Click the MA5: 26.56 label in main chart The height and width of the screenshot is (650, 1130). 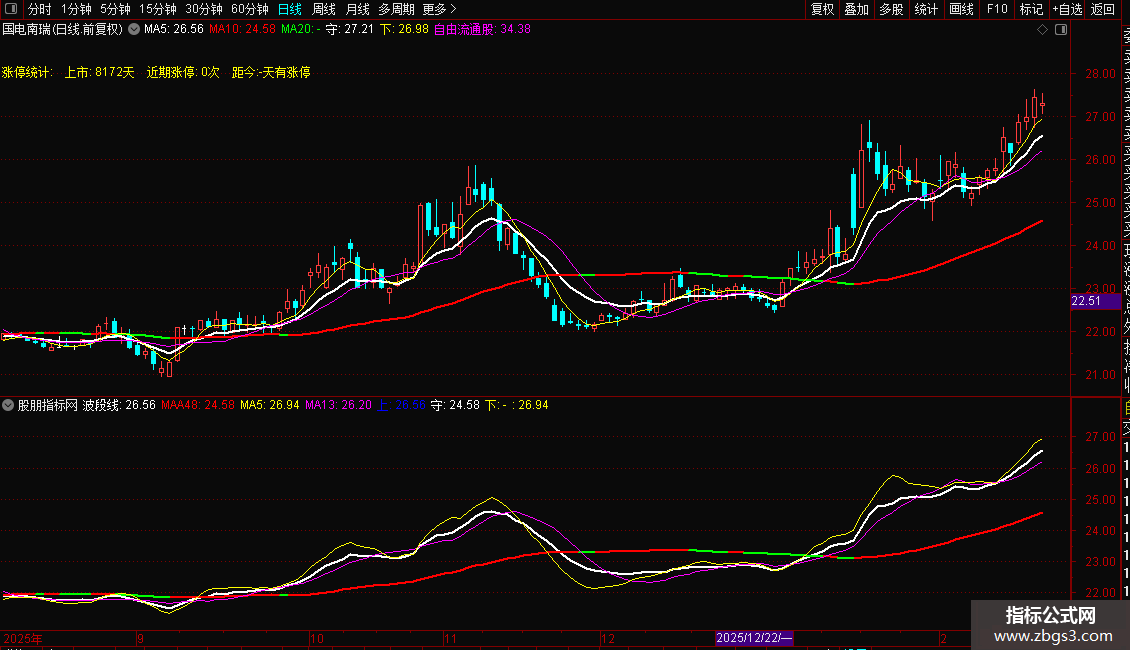174,30
